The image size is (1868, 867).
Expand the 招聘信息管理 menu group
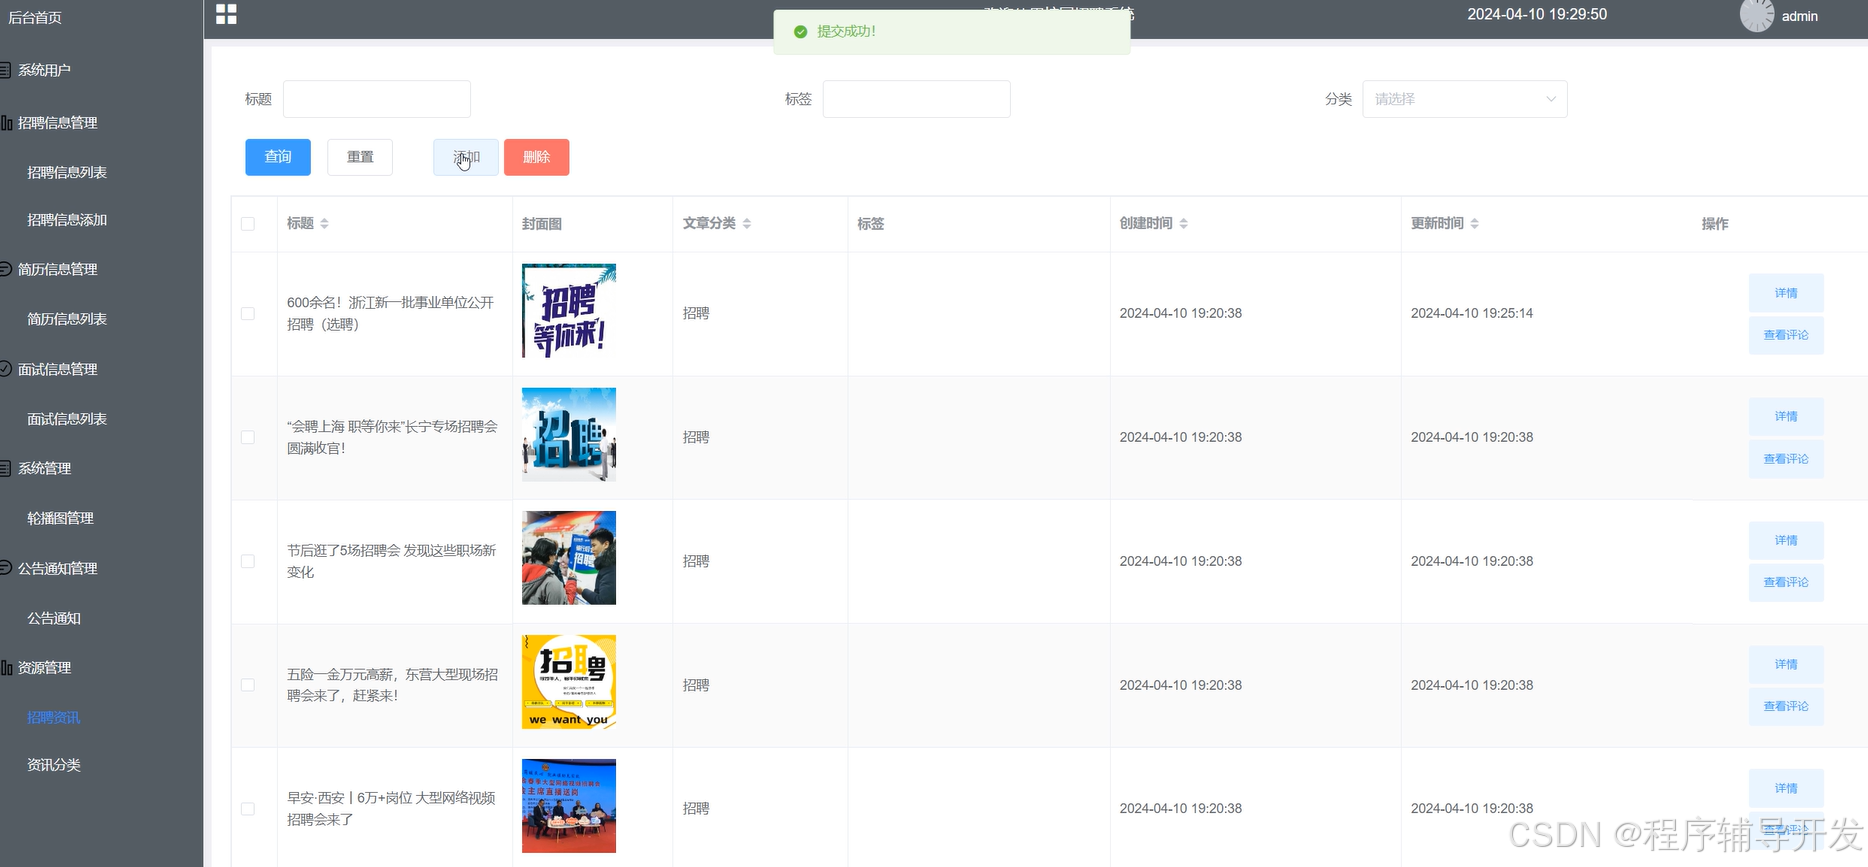(58, 123)
